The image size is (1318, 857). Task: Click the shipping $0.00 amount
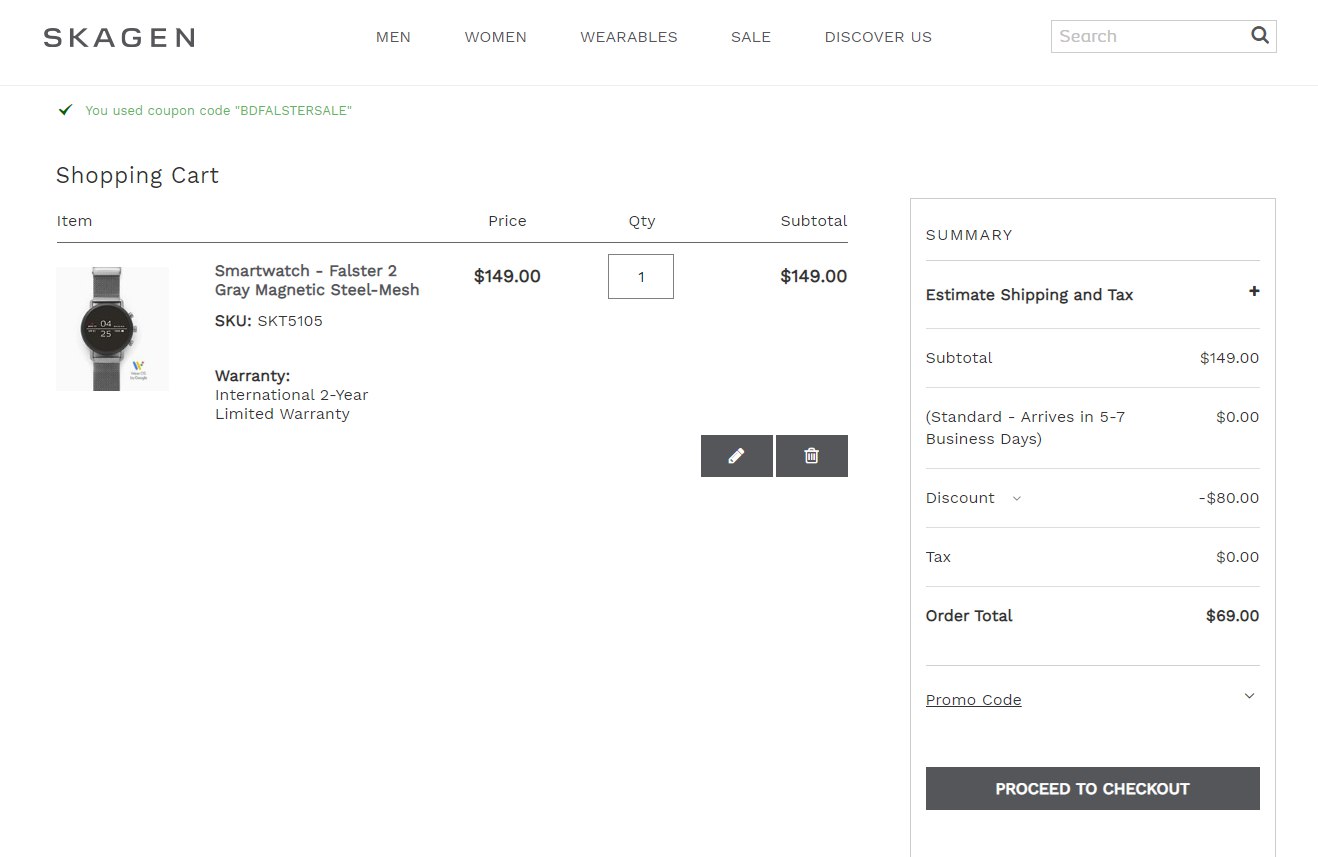pos(1238,417)
